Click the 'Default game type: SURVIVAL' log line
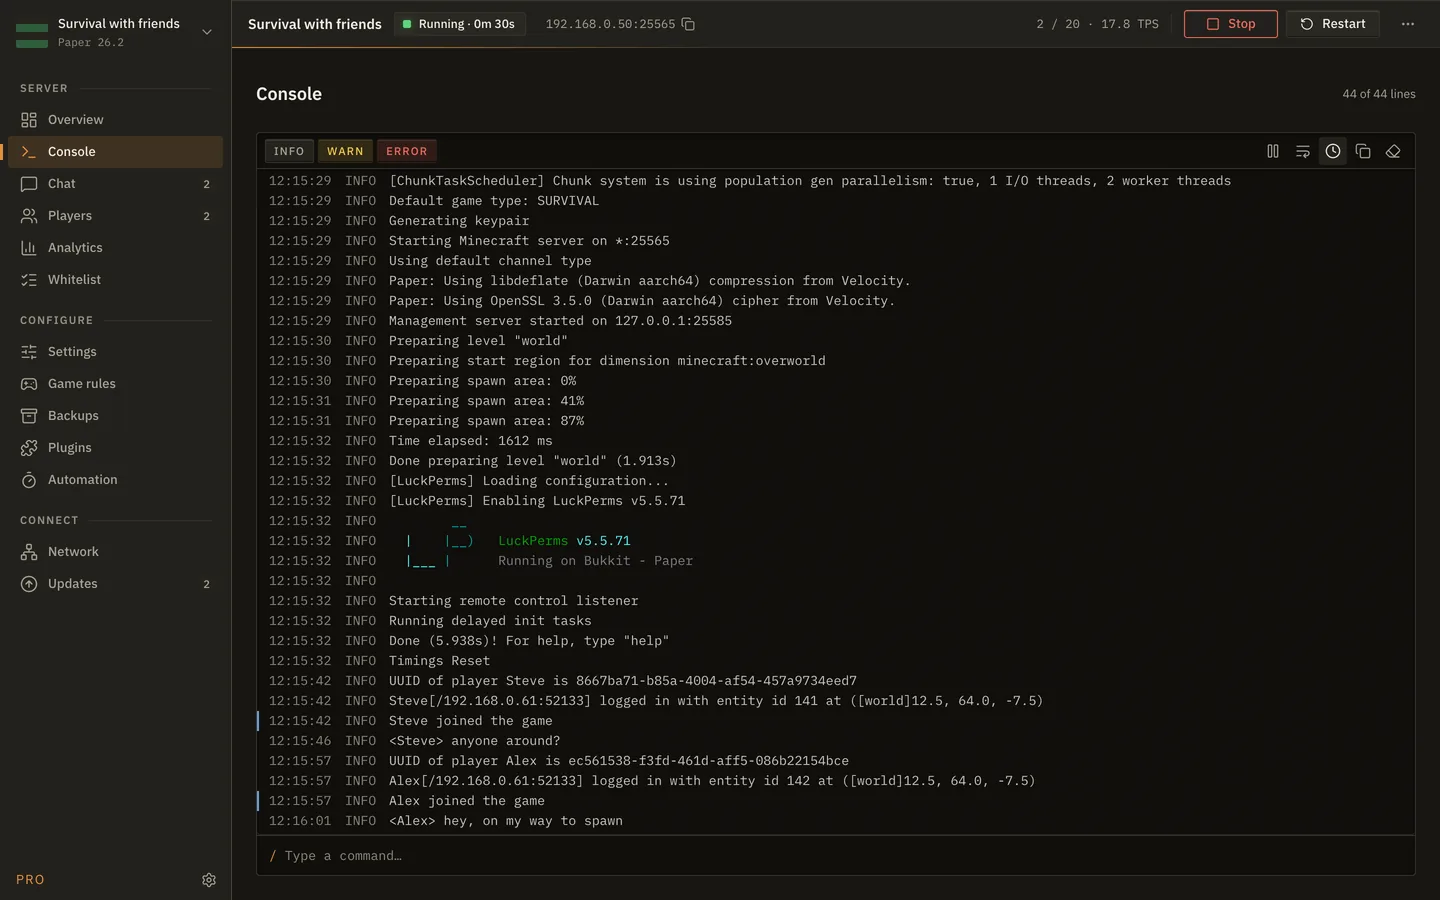Screen dimensions: 1440x900 836,201
